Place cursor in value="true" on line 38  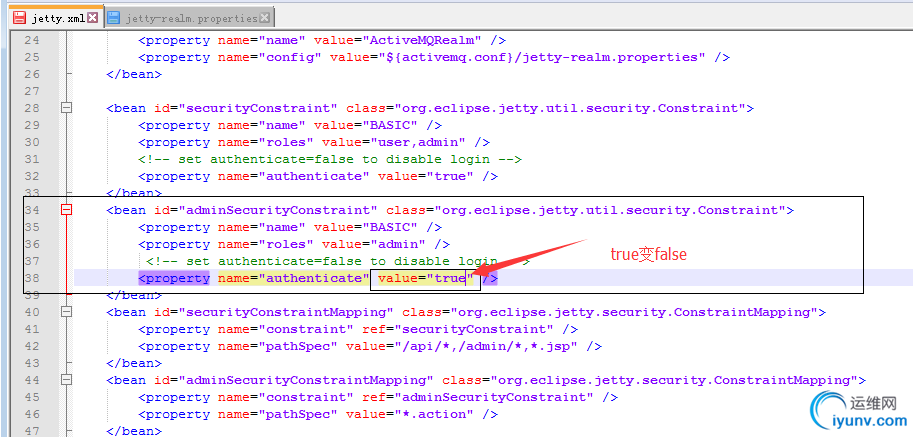point(426,278)
